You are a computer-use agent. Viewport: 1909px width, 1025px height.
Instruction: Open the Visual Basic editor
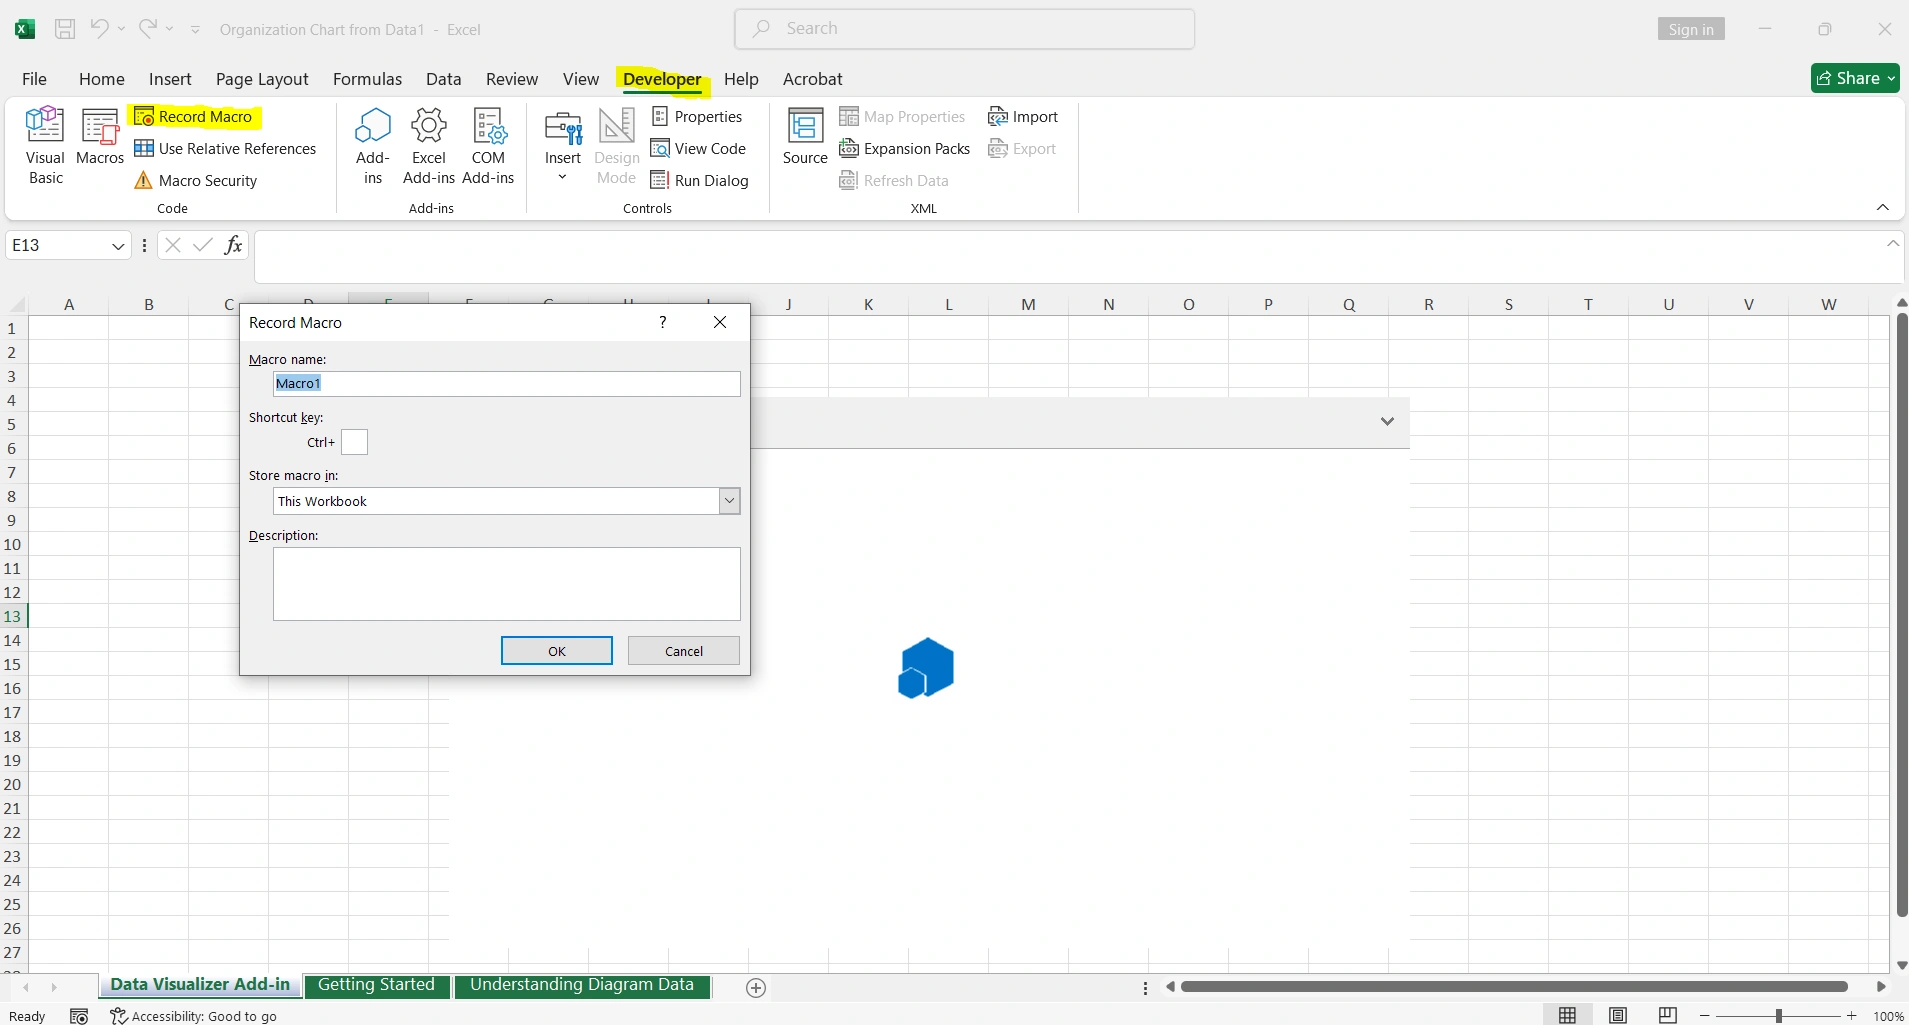pyautogui.click(x=45, y=143)
